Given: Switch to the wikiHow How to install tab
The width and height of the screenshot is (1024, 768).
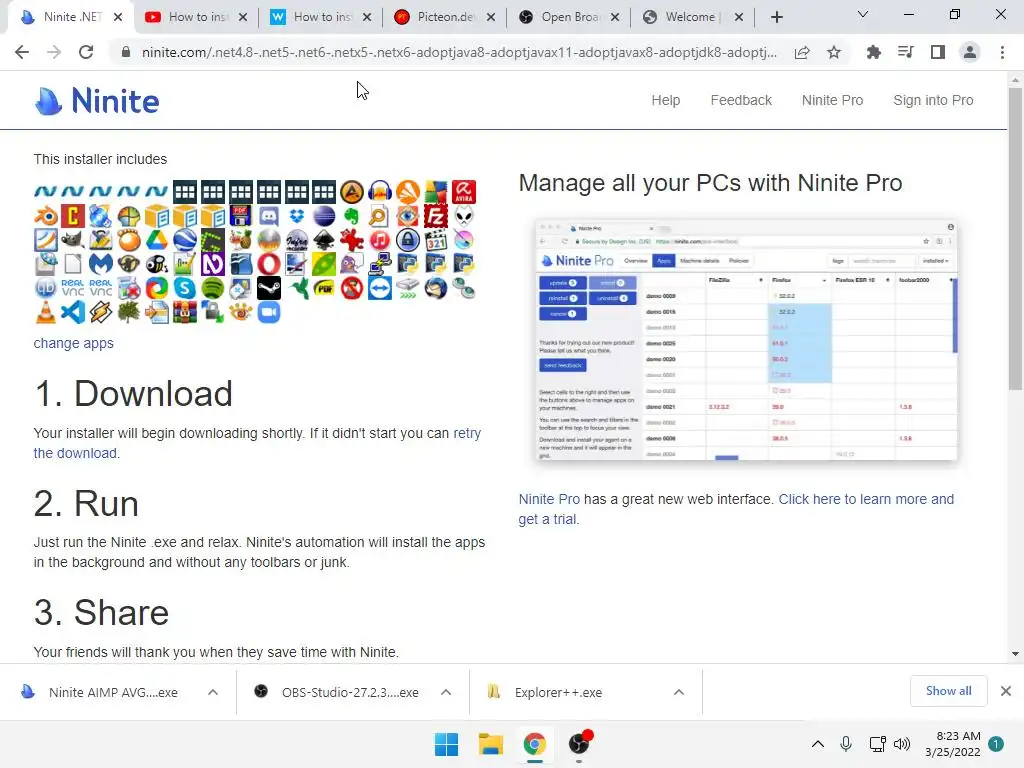Looking at the screenshot, I should pyautogui.click(x=321, y=17).
